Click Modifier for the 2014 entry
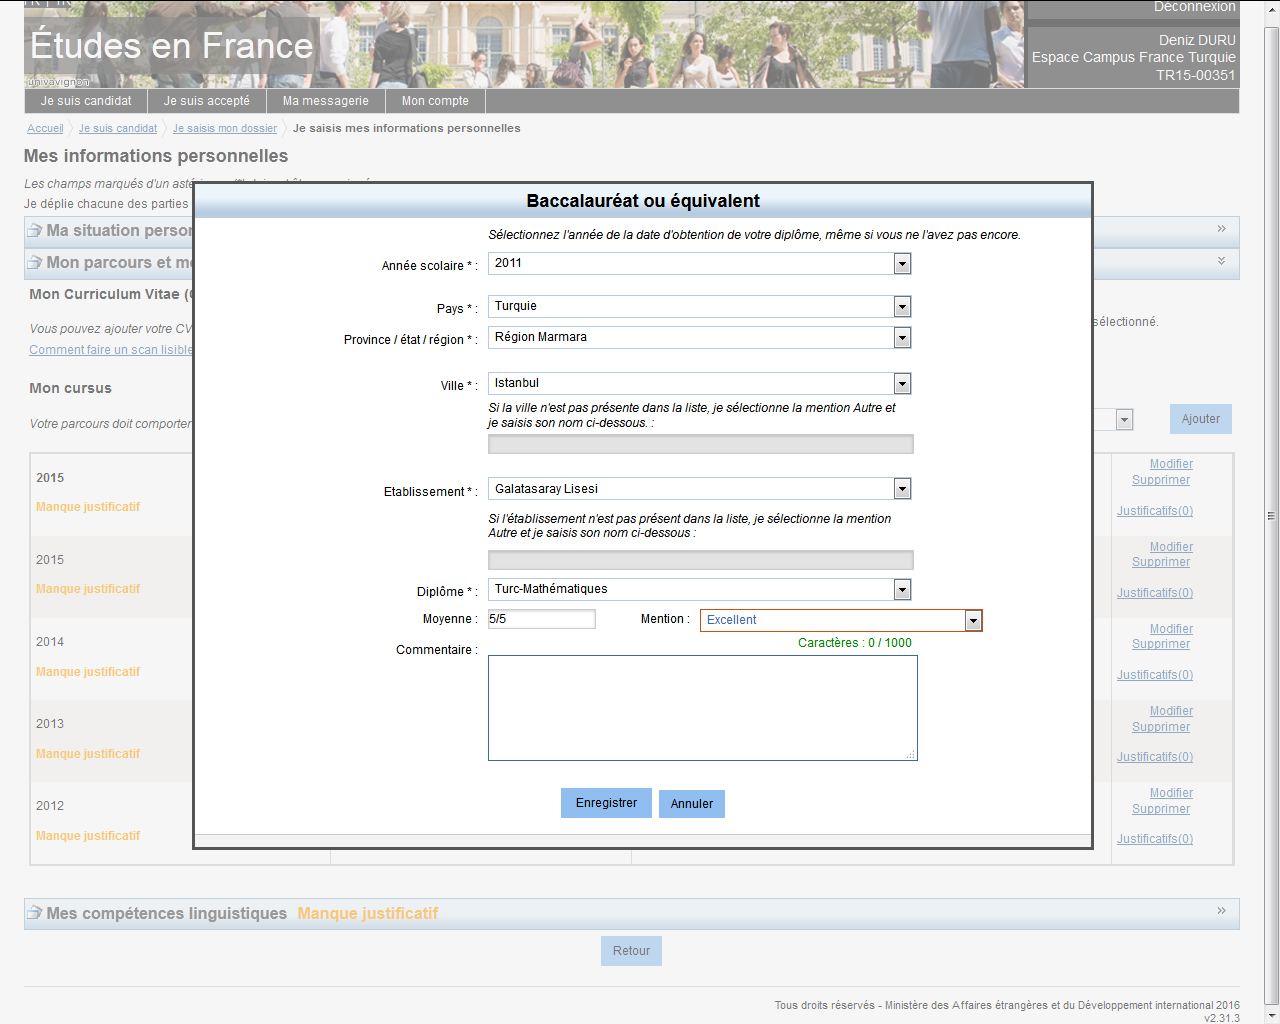Viewport: 1280px width, 1024px height. pyautogui.click(x=1171, y=629)
